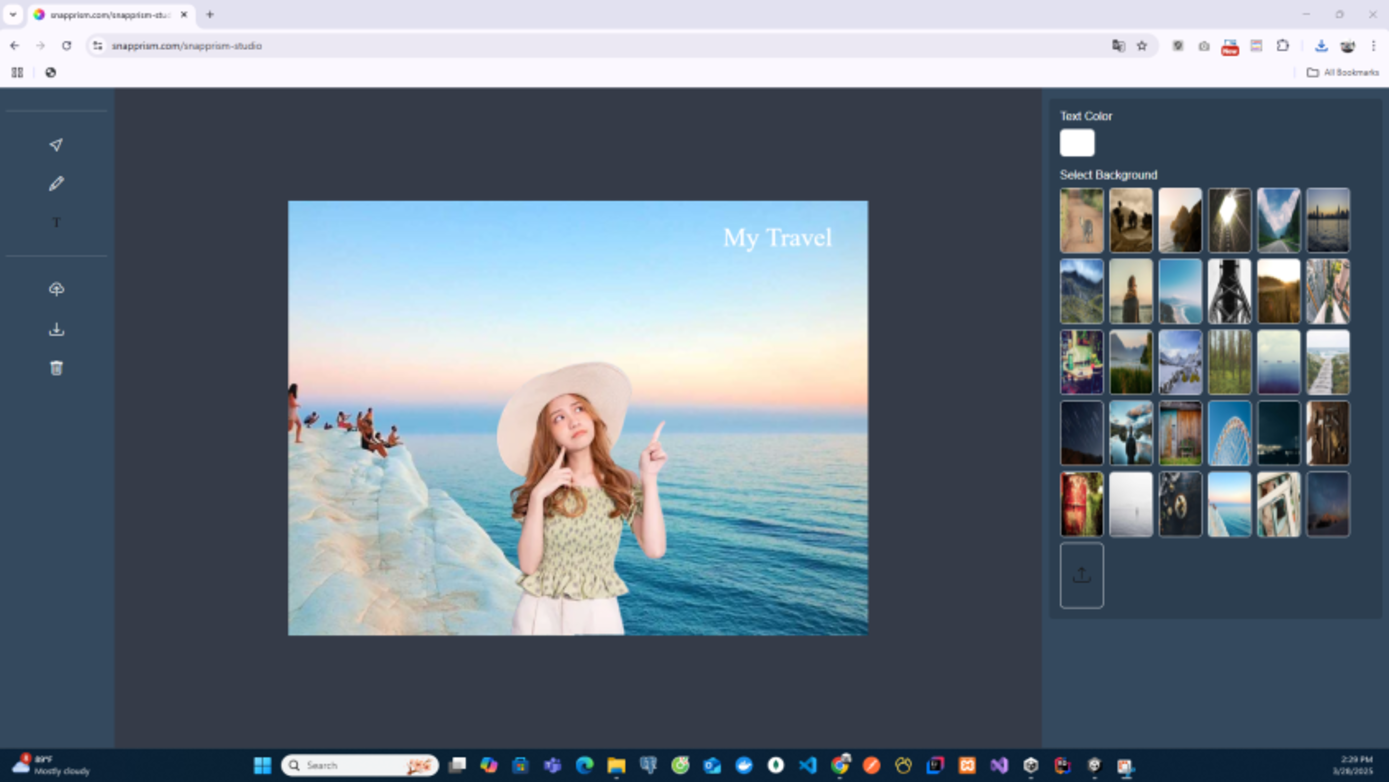Image resolution: width=1389 pixels, height=782 pixels.
Task: Select the red rusty barrel background
Action: click(x=1081, y=504)
